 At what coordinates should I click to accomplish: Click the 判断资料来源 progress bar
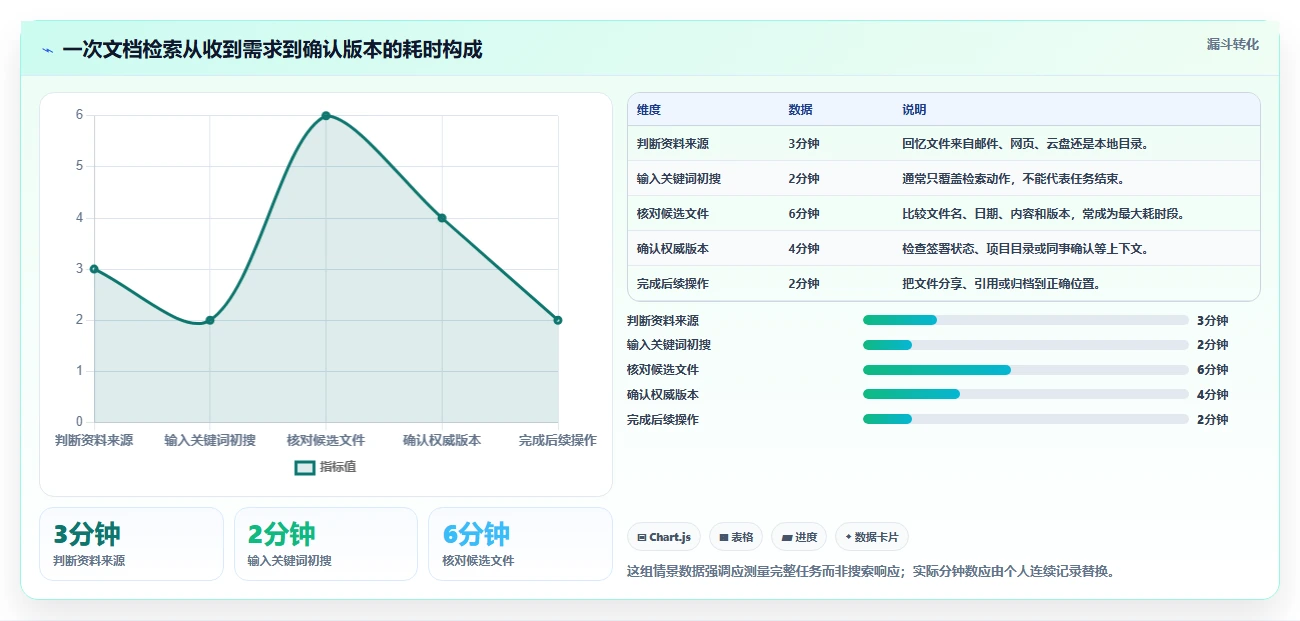pyautogui.click(x=1025, y=320)
